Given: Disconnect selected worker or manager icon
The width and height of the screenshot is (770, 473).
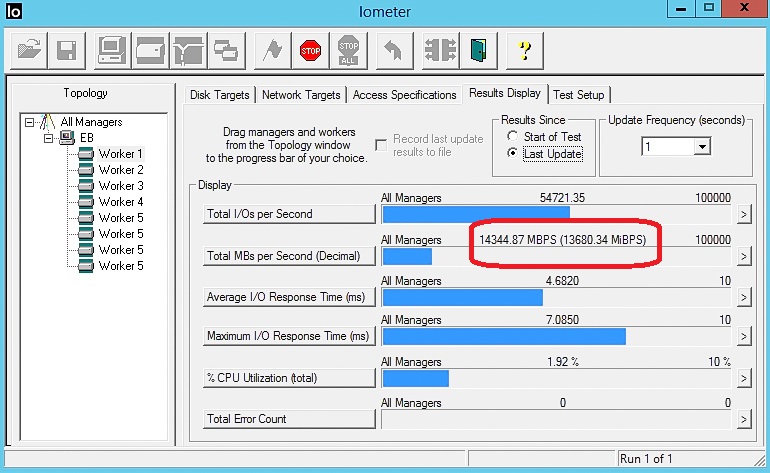Looking at the screenshot, I should (x=440, y=50).
